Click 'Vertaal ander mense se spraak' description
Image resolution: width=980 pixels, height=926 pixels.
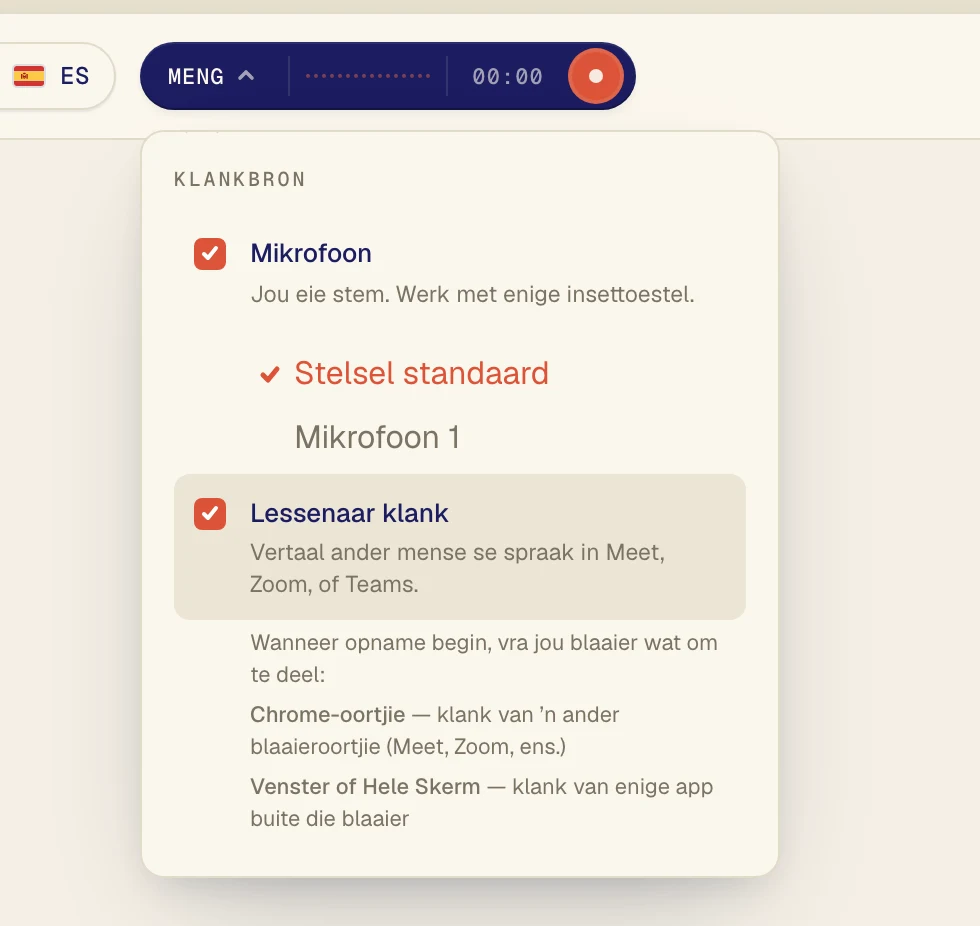458,569
